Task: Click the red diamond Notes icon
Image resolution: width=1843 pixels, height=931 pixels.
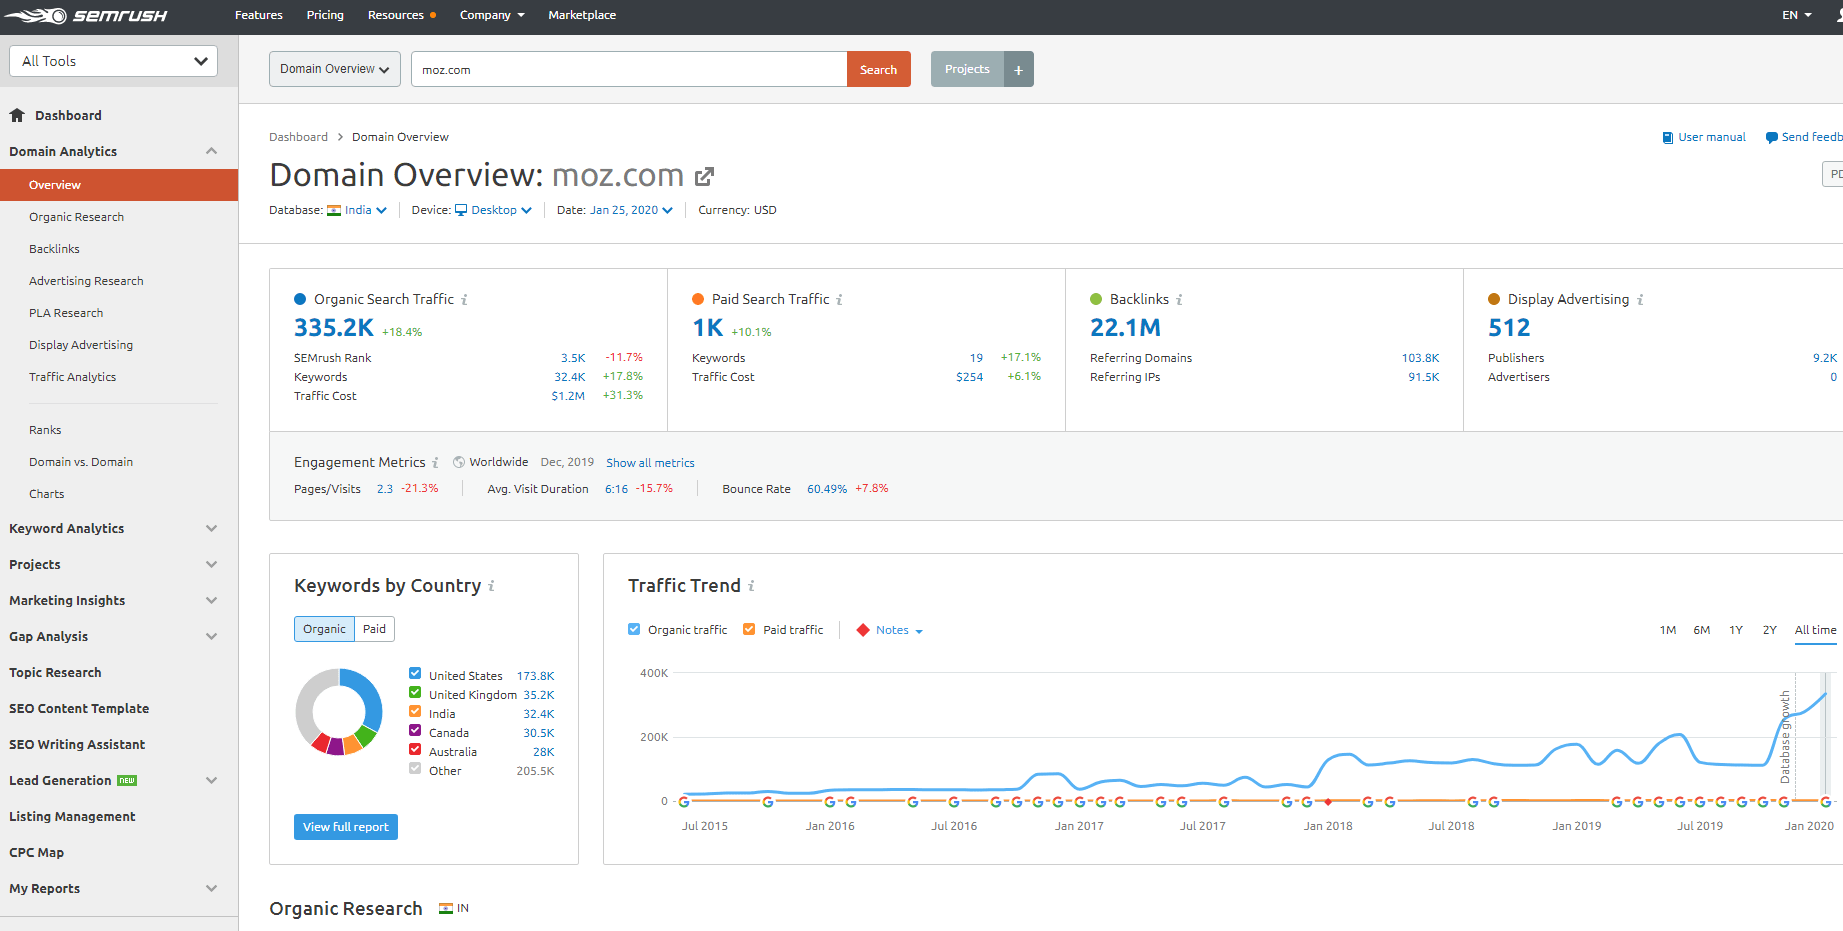Action: (863, 630)
